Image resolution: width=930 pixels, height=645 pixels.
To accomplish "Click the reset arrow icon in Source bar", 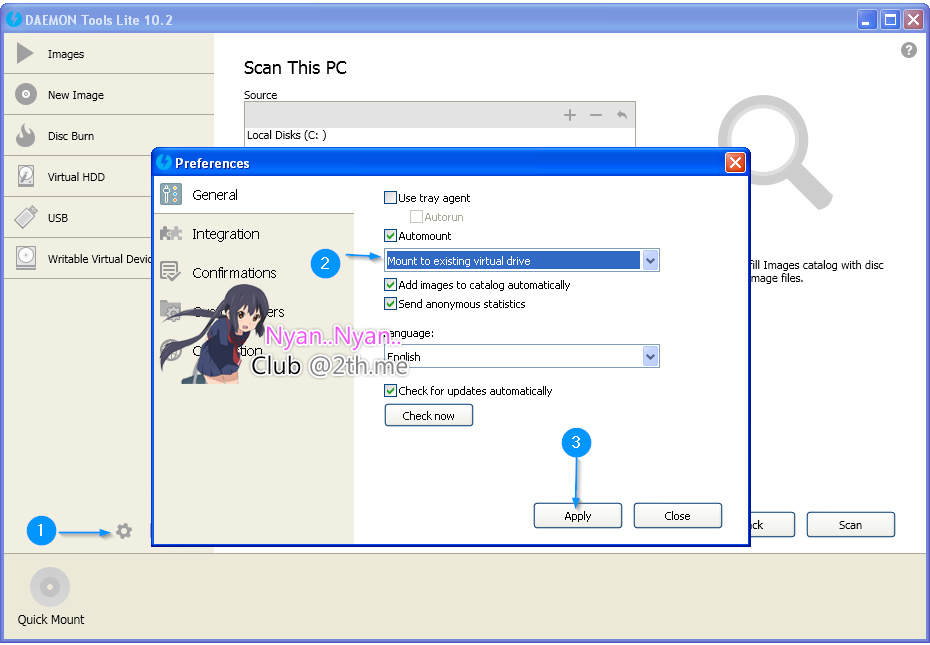I will [x=622, y=115].
